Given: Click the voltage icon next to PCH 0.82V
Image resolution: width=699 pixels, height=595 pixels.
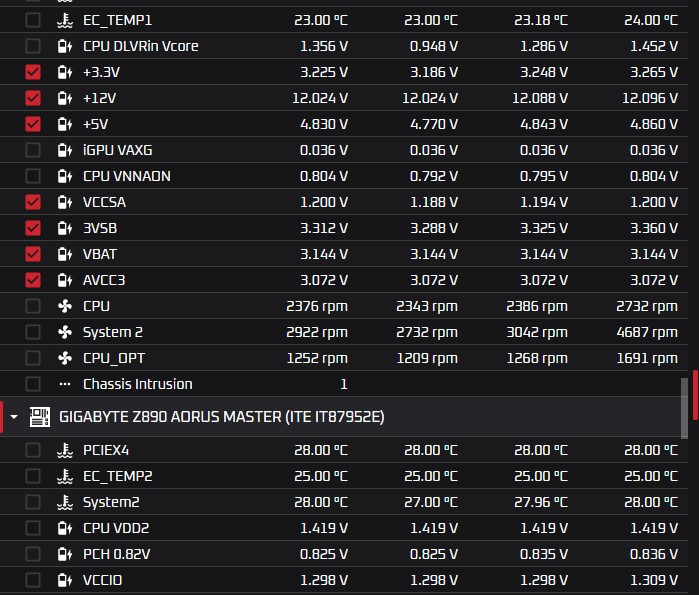Looking at the screenshot, I should point(64,554).
